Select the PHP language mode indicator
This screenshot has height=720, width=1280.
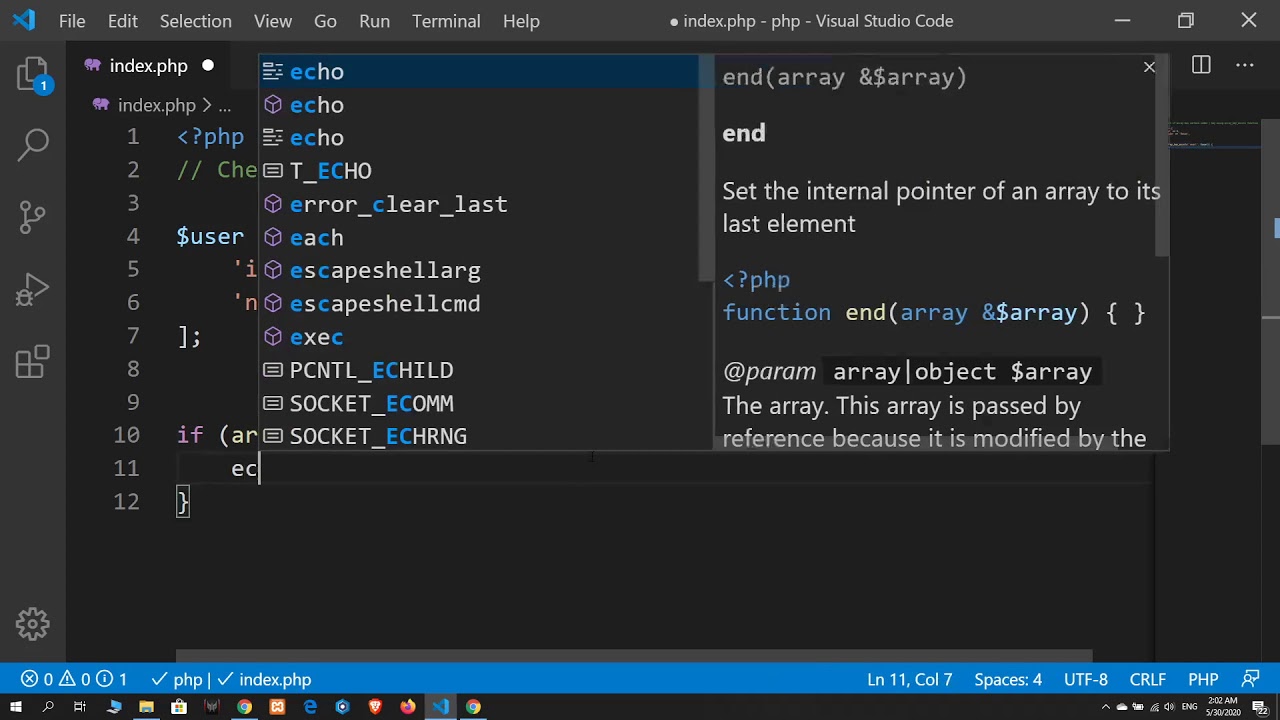(x=1203, y=679)
